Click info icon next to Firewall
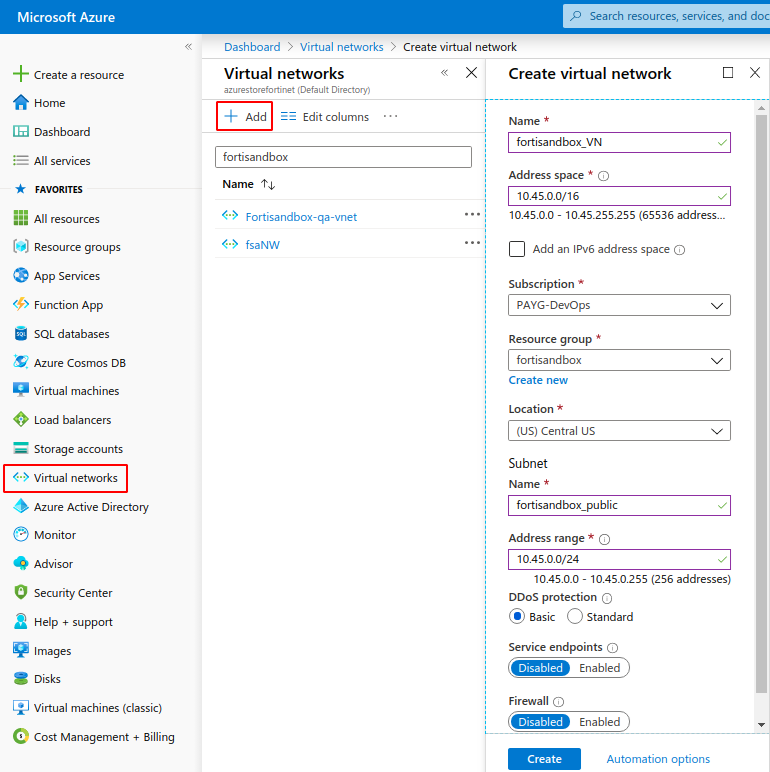The width and height of the screenshot is (770, 772). click(558, 702)
